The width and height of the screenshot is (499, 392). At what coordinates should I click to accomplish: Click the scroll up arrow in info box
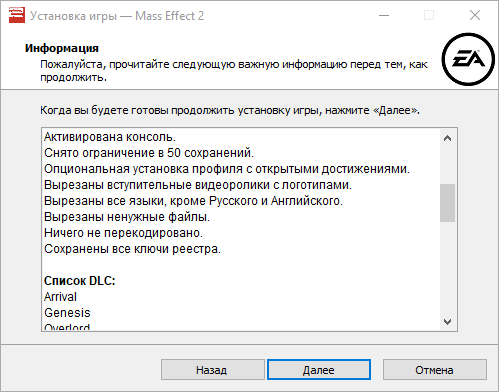tap(447, 138)
